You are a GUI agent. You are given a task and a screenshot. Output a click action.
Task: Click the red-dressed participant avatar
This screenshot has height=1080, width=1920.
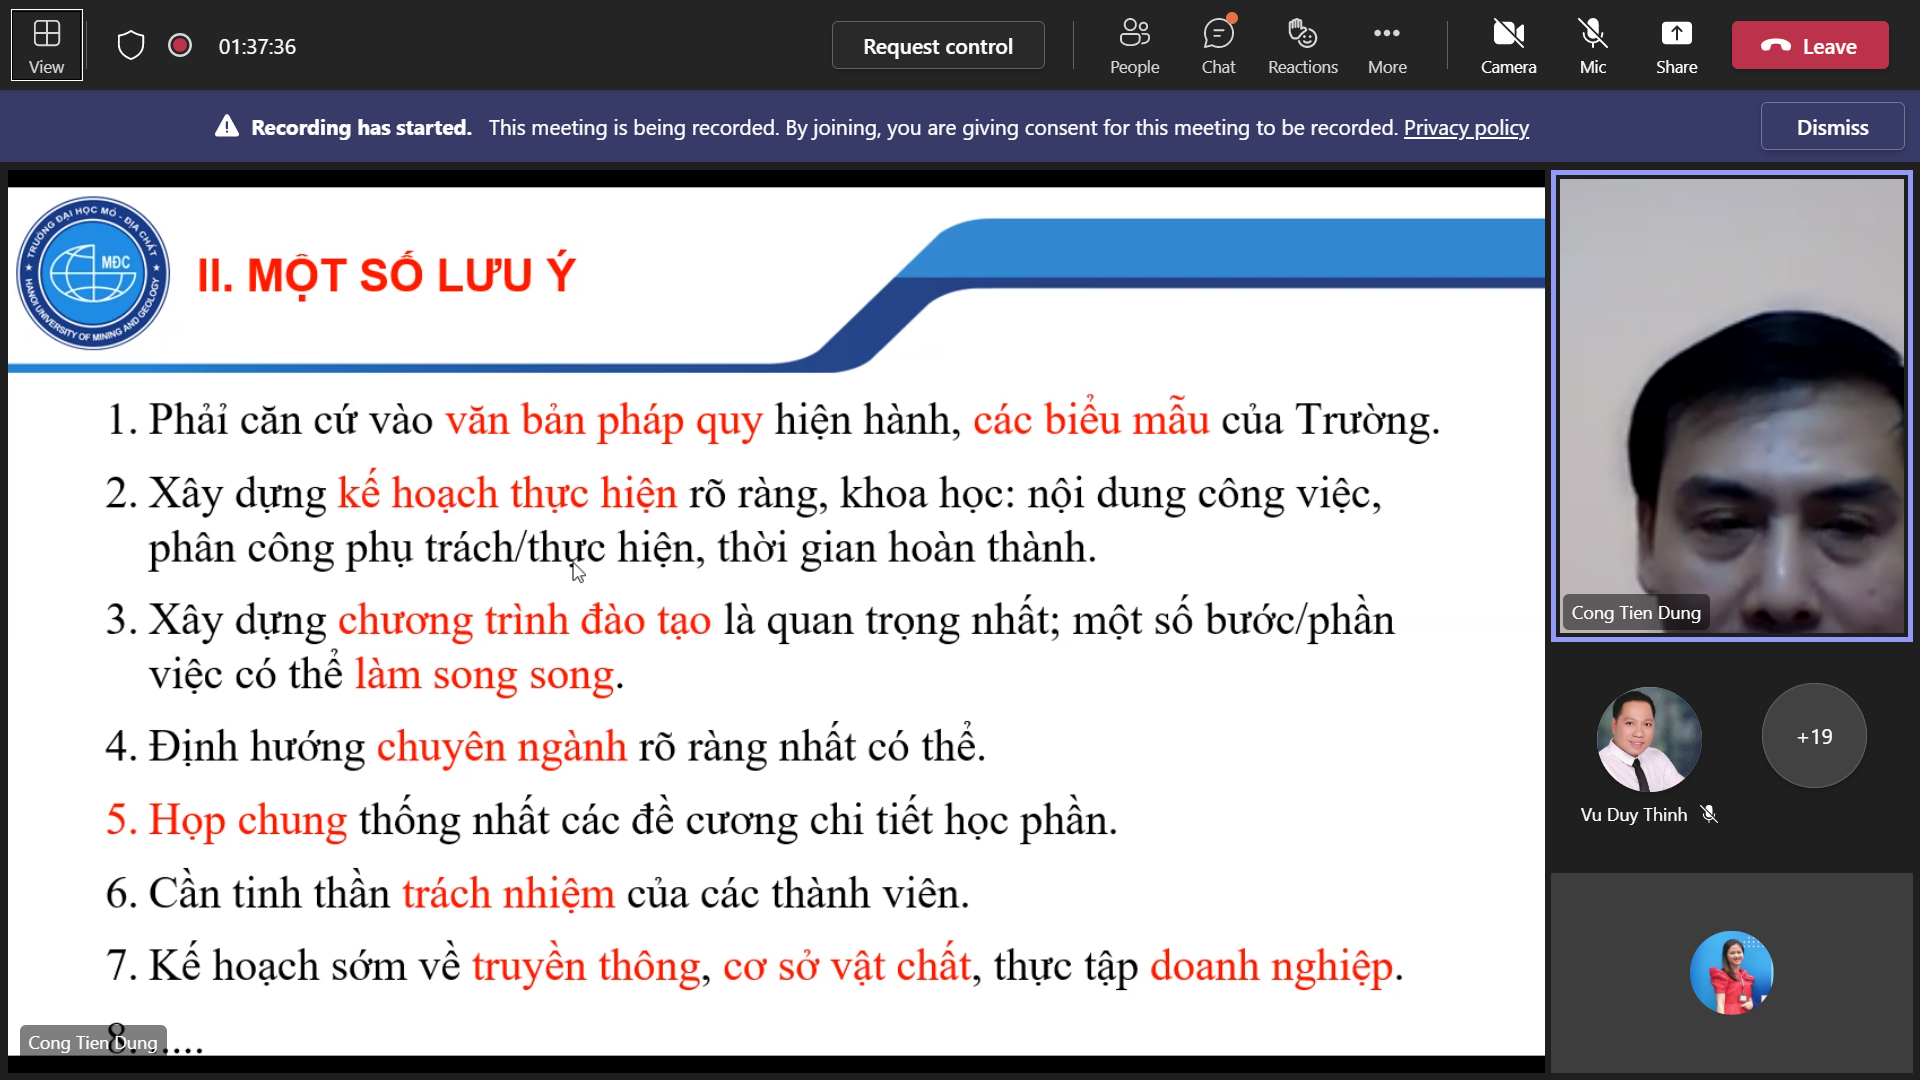coord(1732,972)
